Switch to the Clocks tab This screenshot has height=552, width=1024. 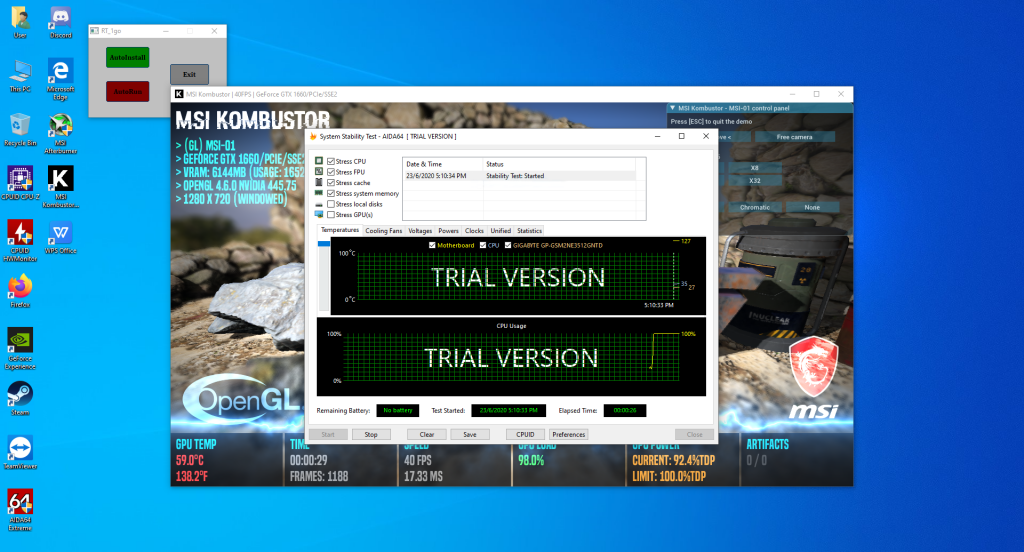[x=474, y=231]
